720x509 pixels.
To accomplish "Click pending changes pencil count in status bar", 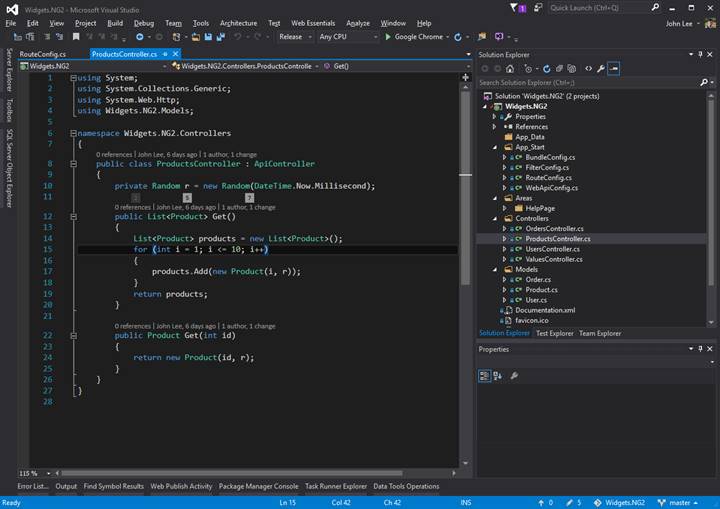I will [x=574, y=503].
